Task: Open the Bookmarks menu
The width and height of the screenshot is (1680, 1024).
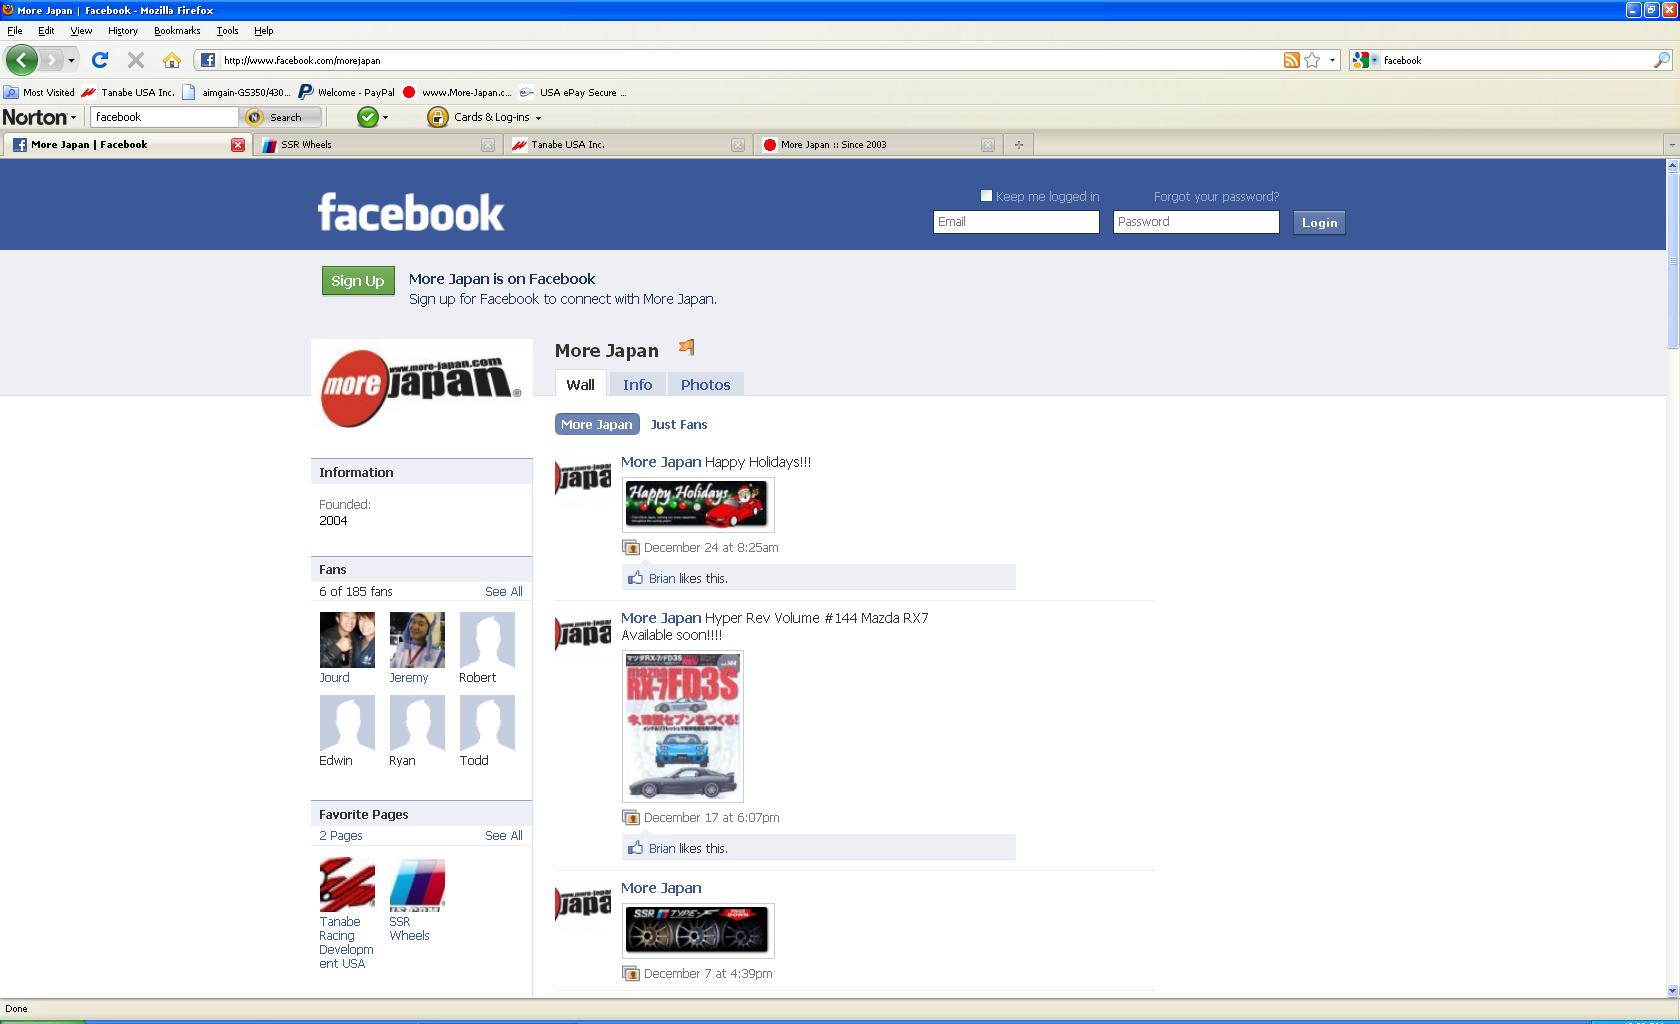Action: [177, 31]
